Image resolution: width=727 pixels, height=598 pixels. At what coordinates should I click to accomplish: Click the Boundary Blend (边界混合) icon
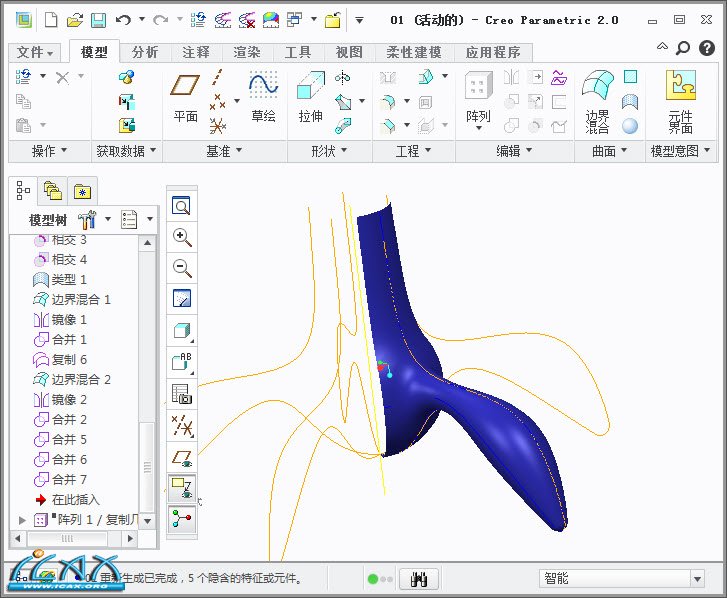coord(597,99)
